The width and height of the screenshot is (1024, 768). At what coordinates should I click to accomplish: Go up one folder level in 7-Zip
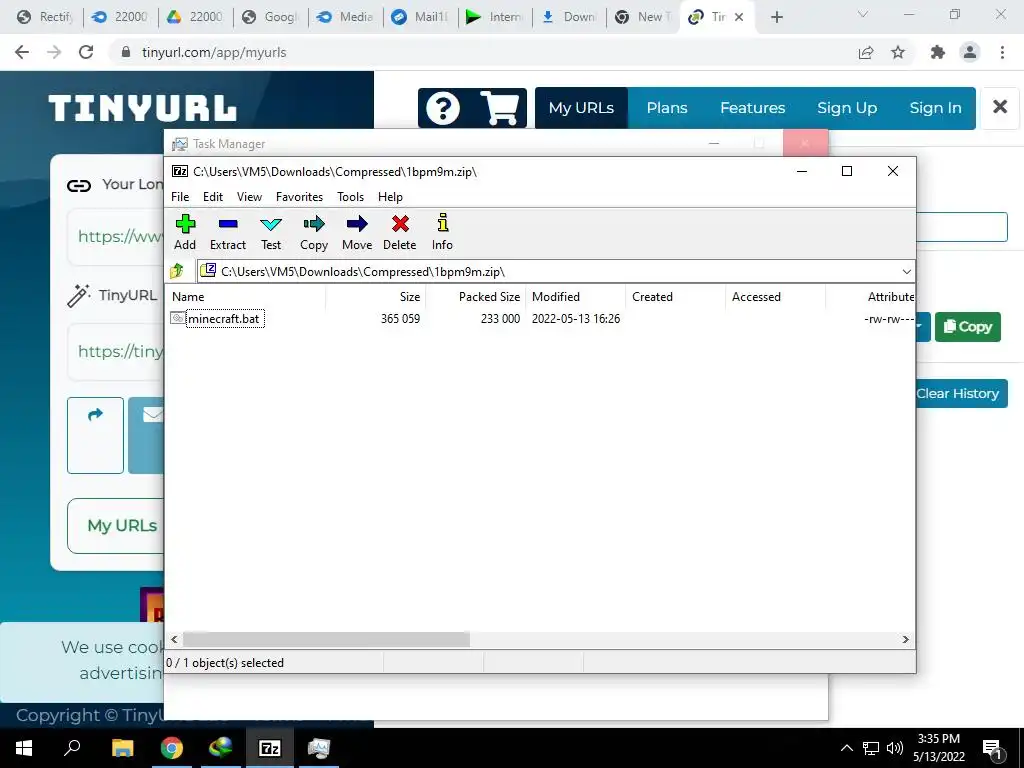coord(177,271)
